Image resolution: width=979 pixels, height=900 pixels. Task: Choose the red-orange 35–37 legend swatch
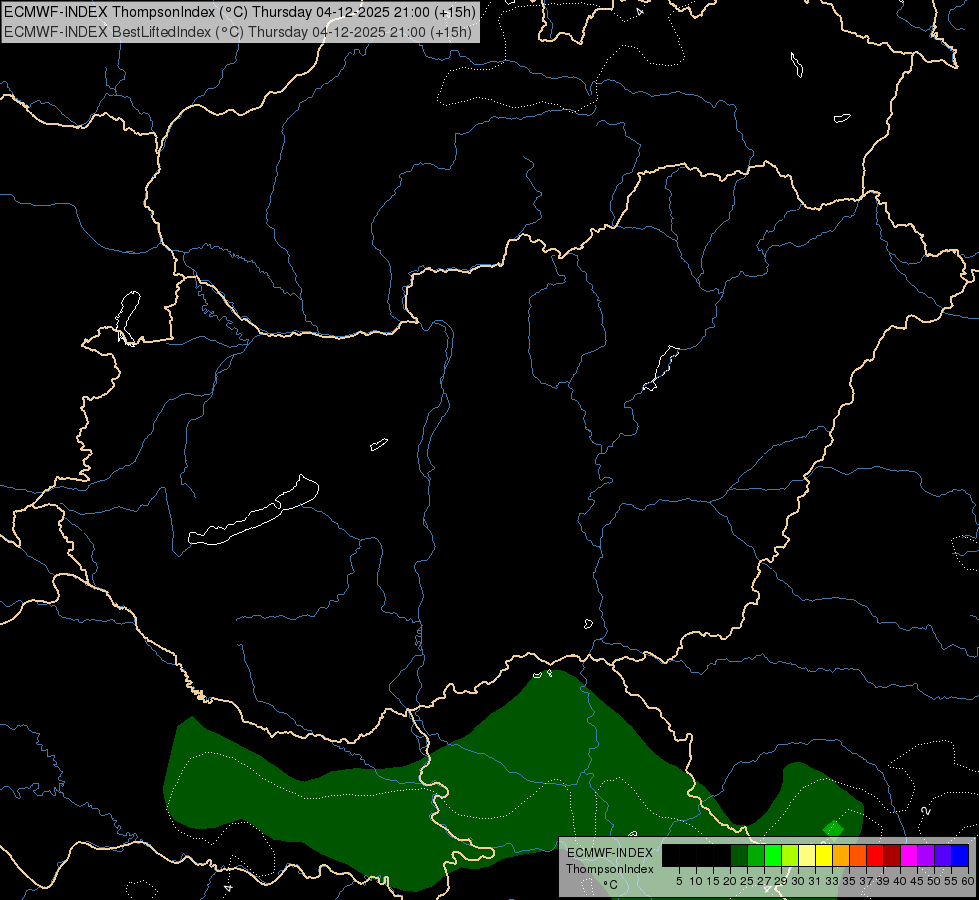(x=858, y=855)
